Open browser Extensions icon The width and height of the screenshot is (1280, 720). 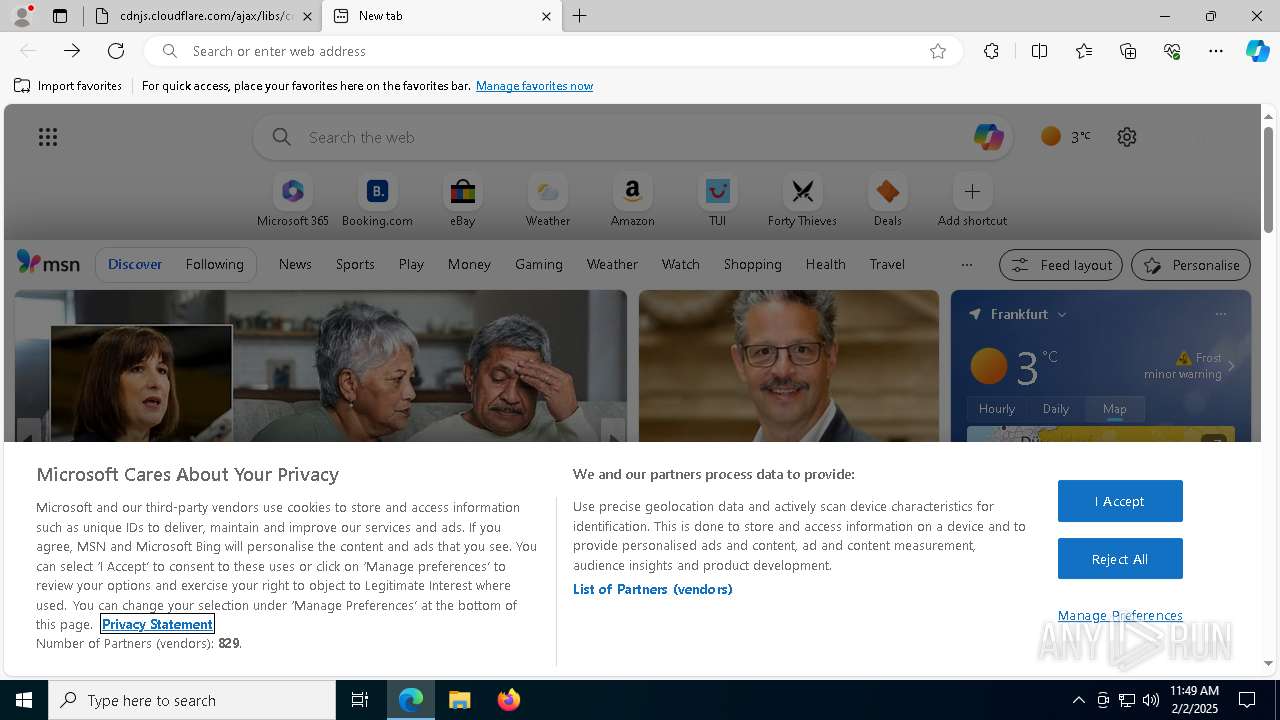991,51
